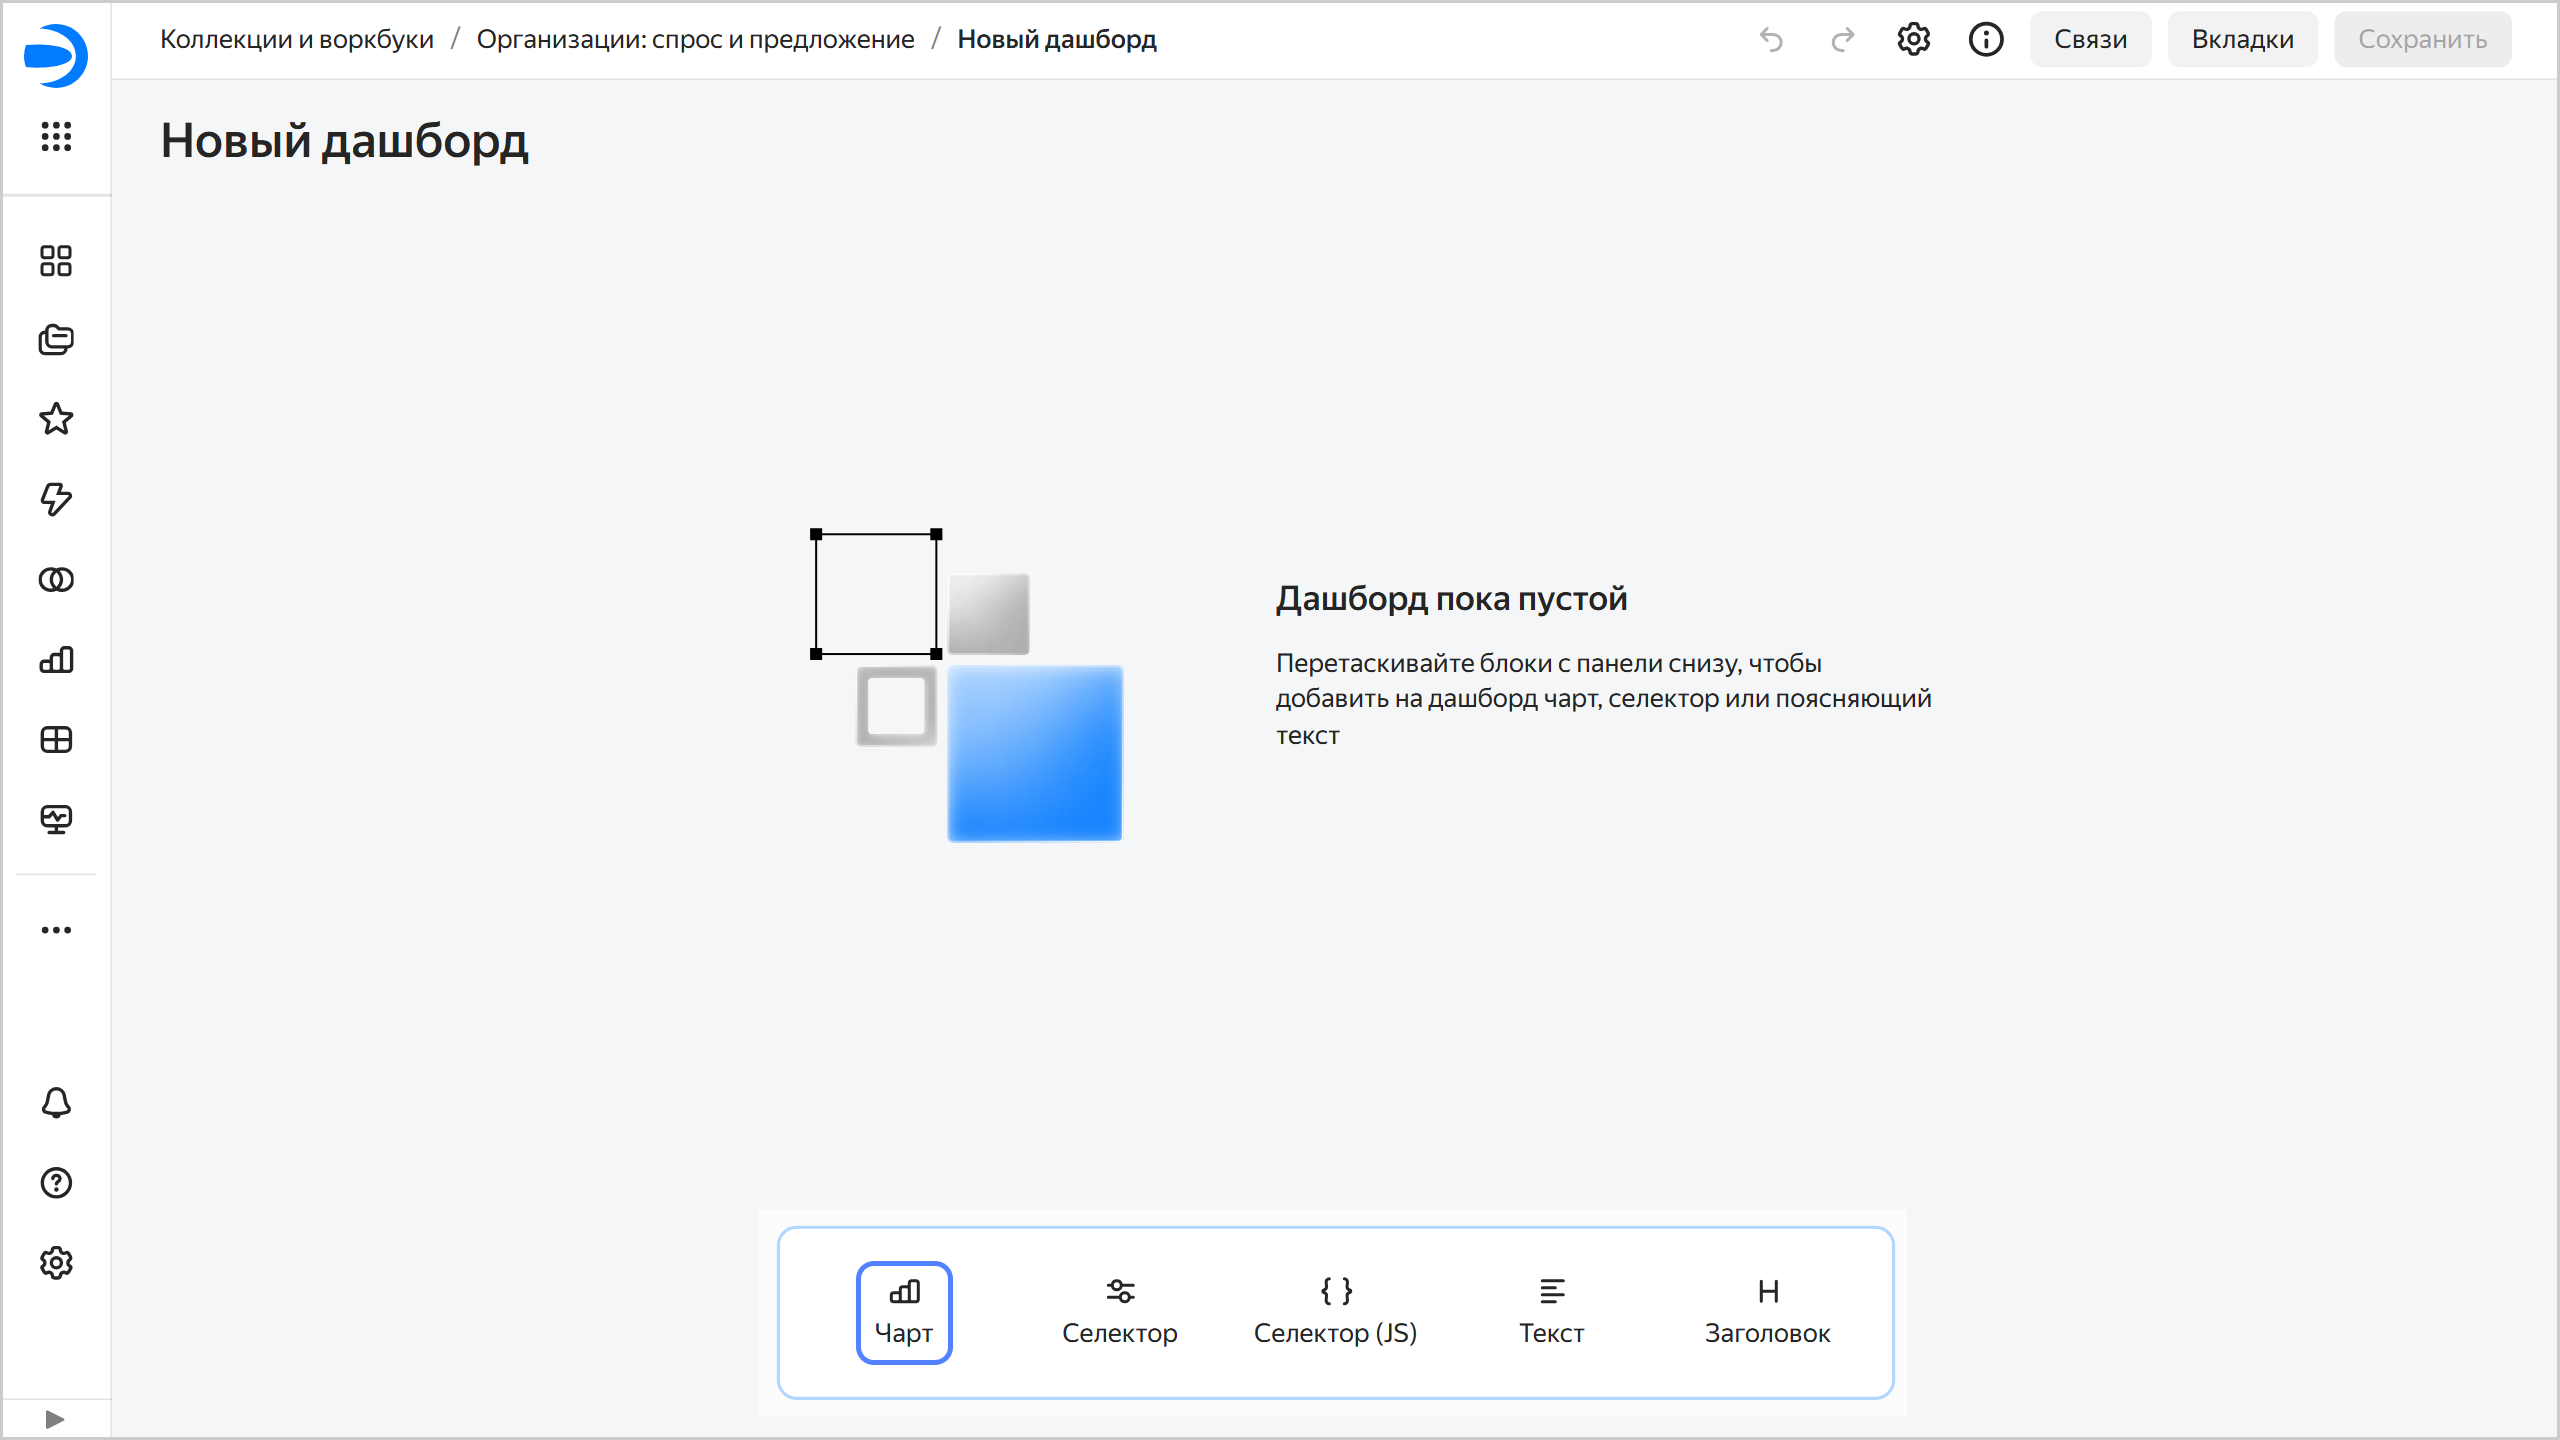2560x1440 pixels.
Task: Open the all services grid menu
Action: click(x=56, y=136)
